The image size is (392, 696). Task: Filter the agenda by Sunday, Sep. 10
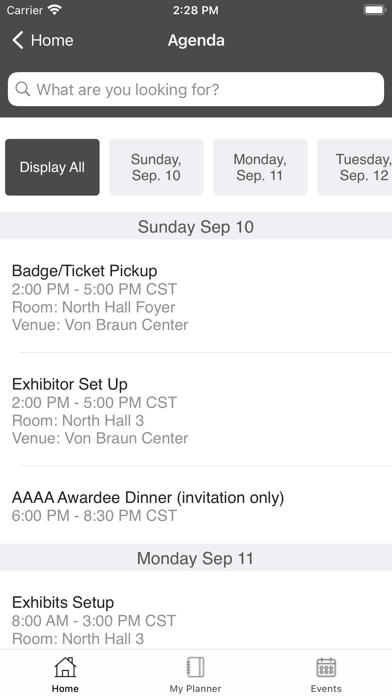click(x=156, y=167)
